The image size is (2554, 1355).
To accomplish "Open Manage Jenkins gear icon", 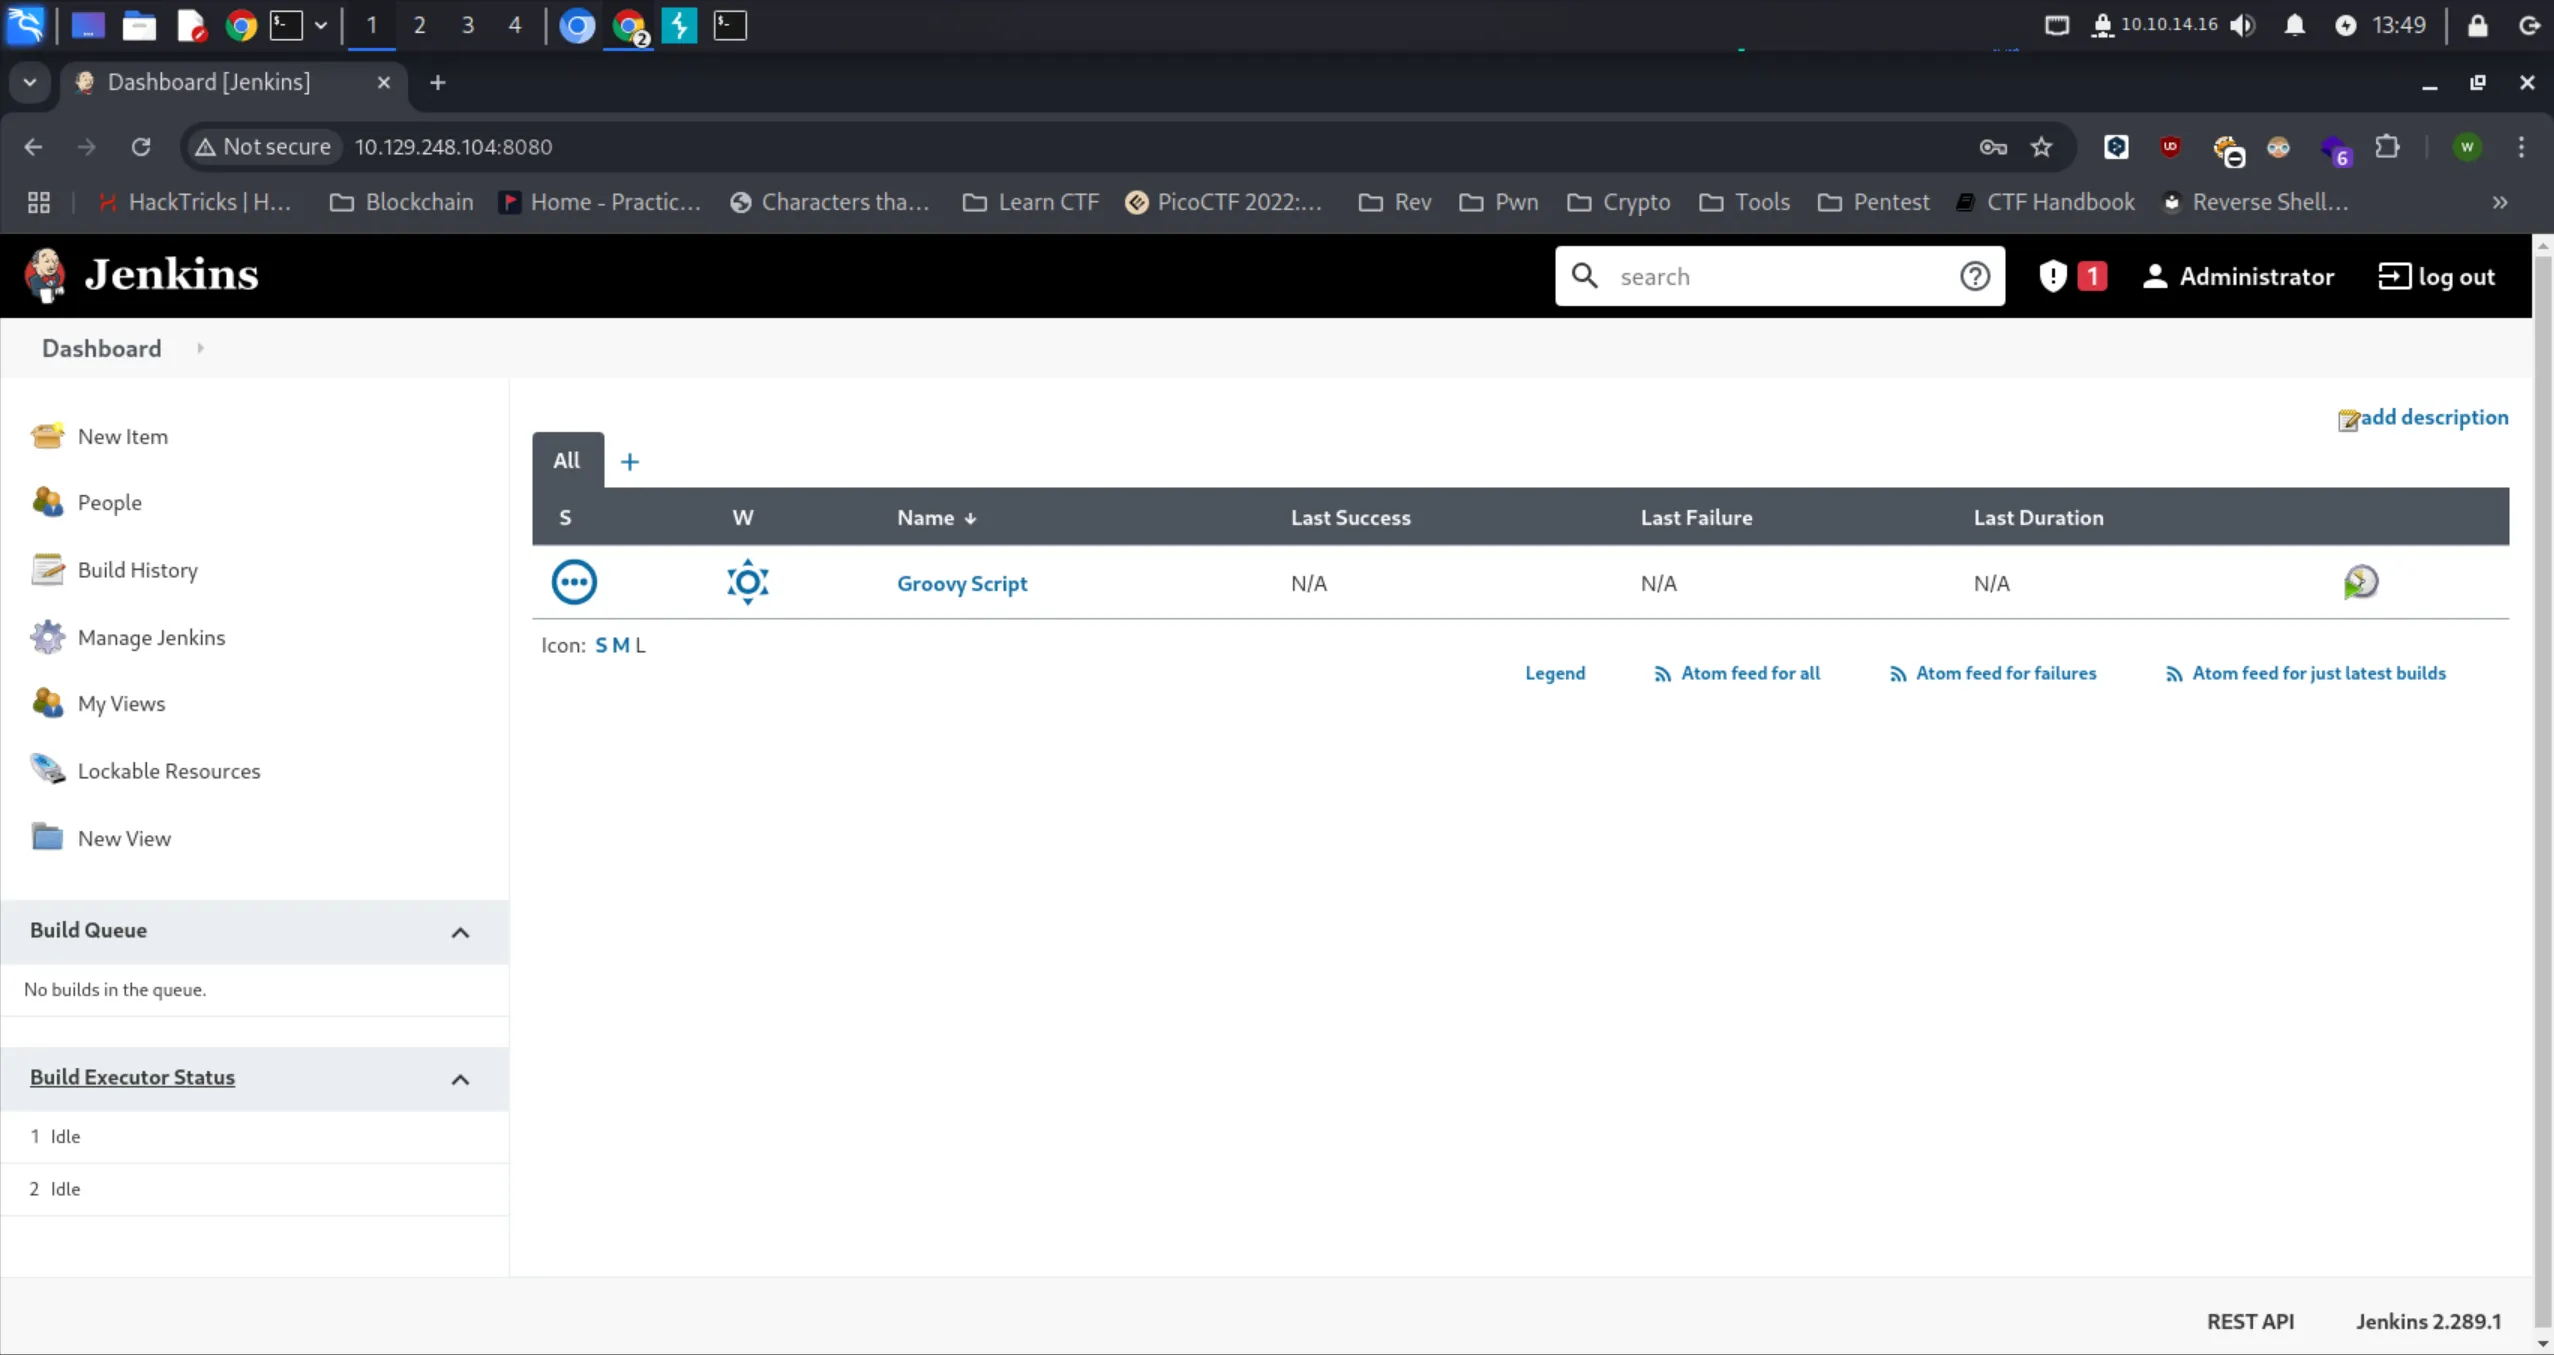I will click(x=46, y=637).
